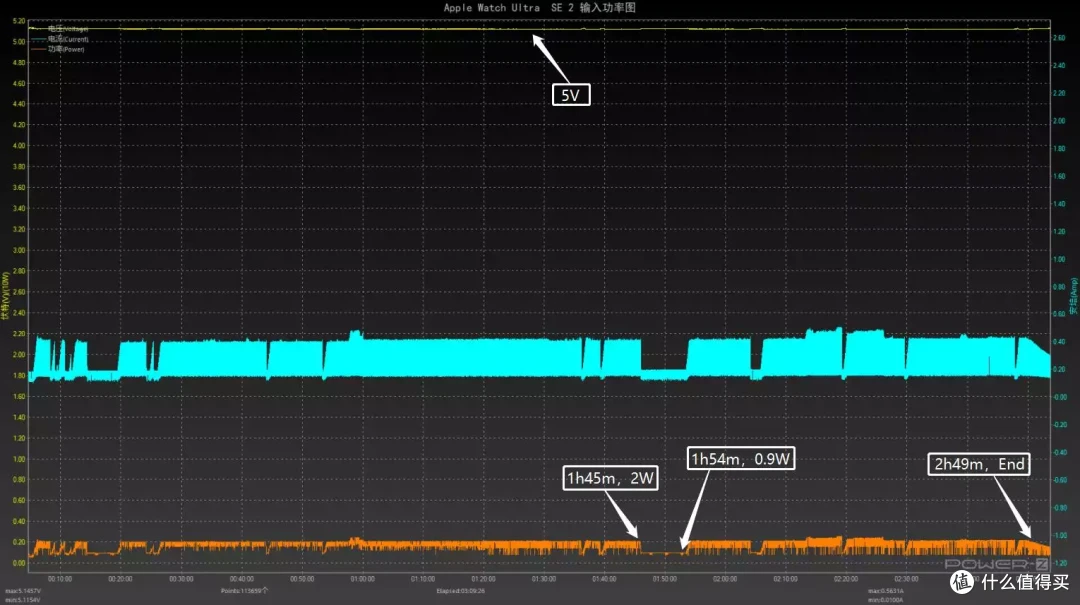Click the 功率 (Power) legend entry
The width and height of the screenshot is (1080, 605).
point(58,49)
